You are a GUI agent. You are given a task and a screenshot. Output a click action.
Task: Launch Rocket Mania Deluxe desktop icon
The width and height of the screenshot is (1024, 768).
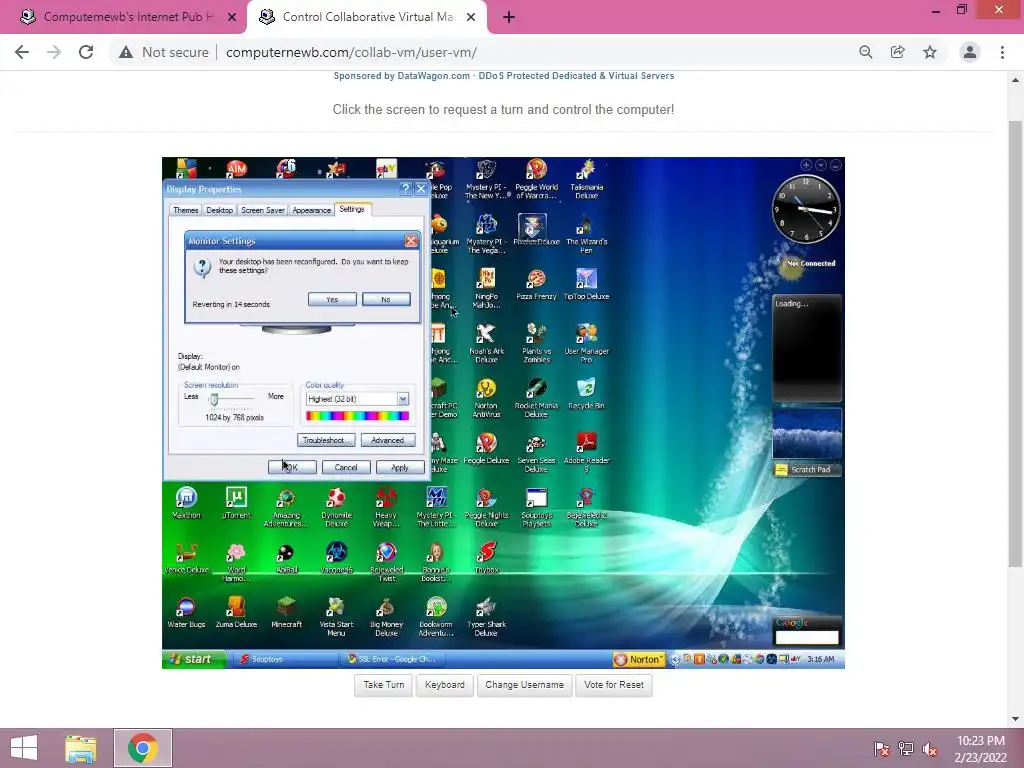[536, 397]
